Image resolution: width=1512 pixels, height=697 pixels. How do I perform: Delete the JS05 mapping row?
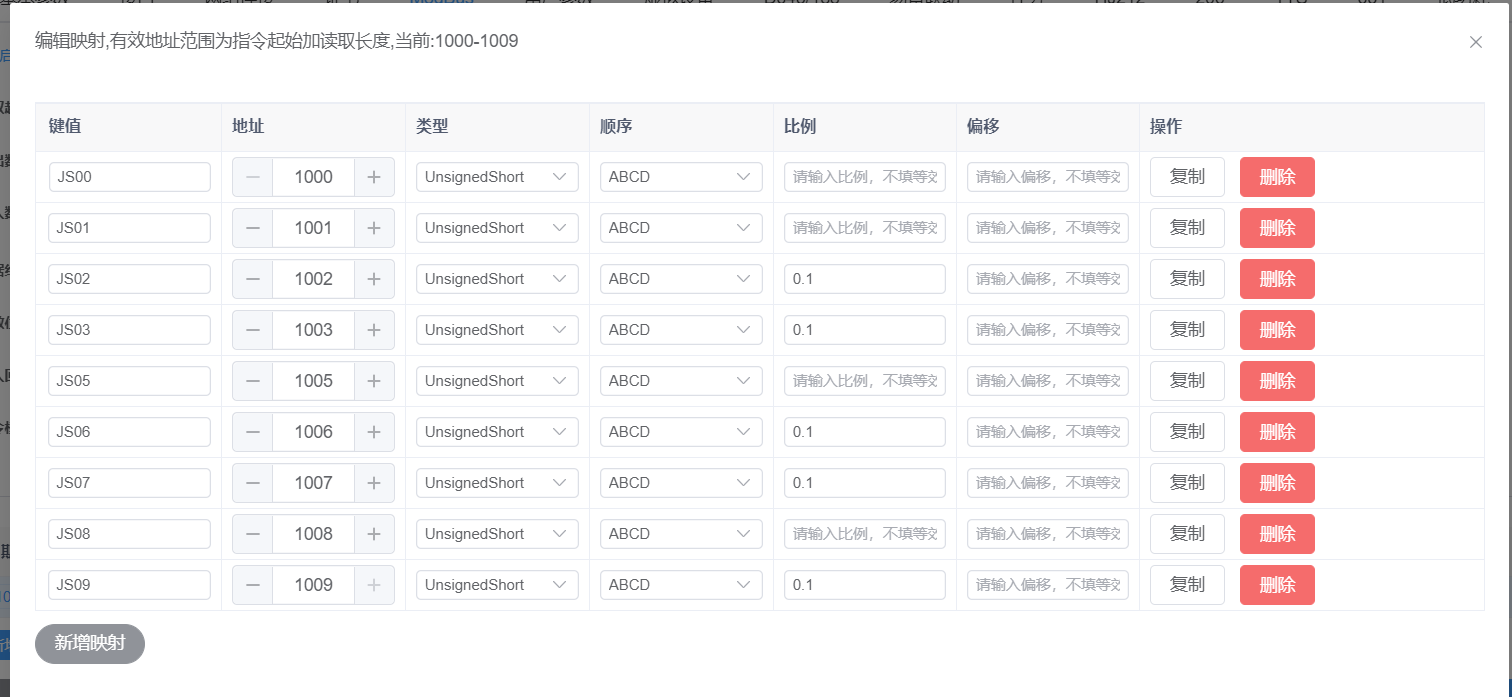click(x=1277, y=381)
